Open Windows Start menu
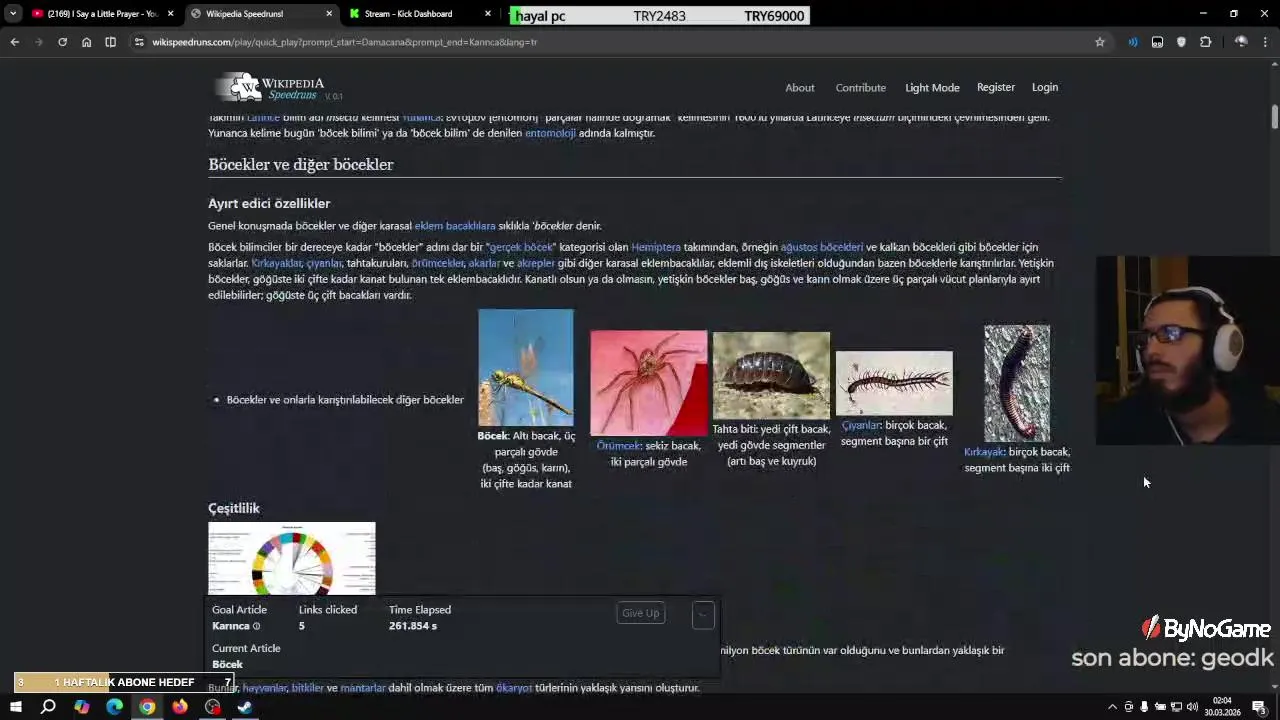 pyautogui.click(x=16, y=707)
